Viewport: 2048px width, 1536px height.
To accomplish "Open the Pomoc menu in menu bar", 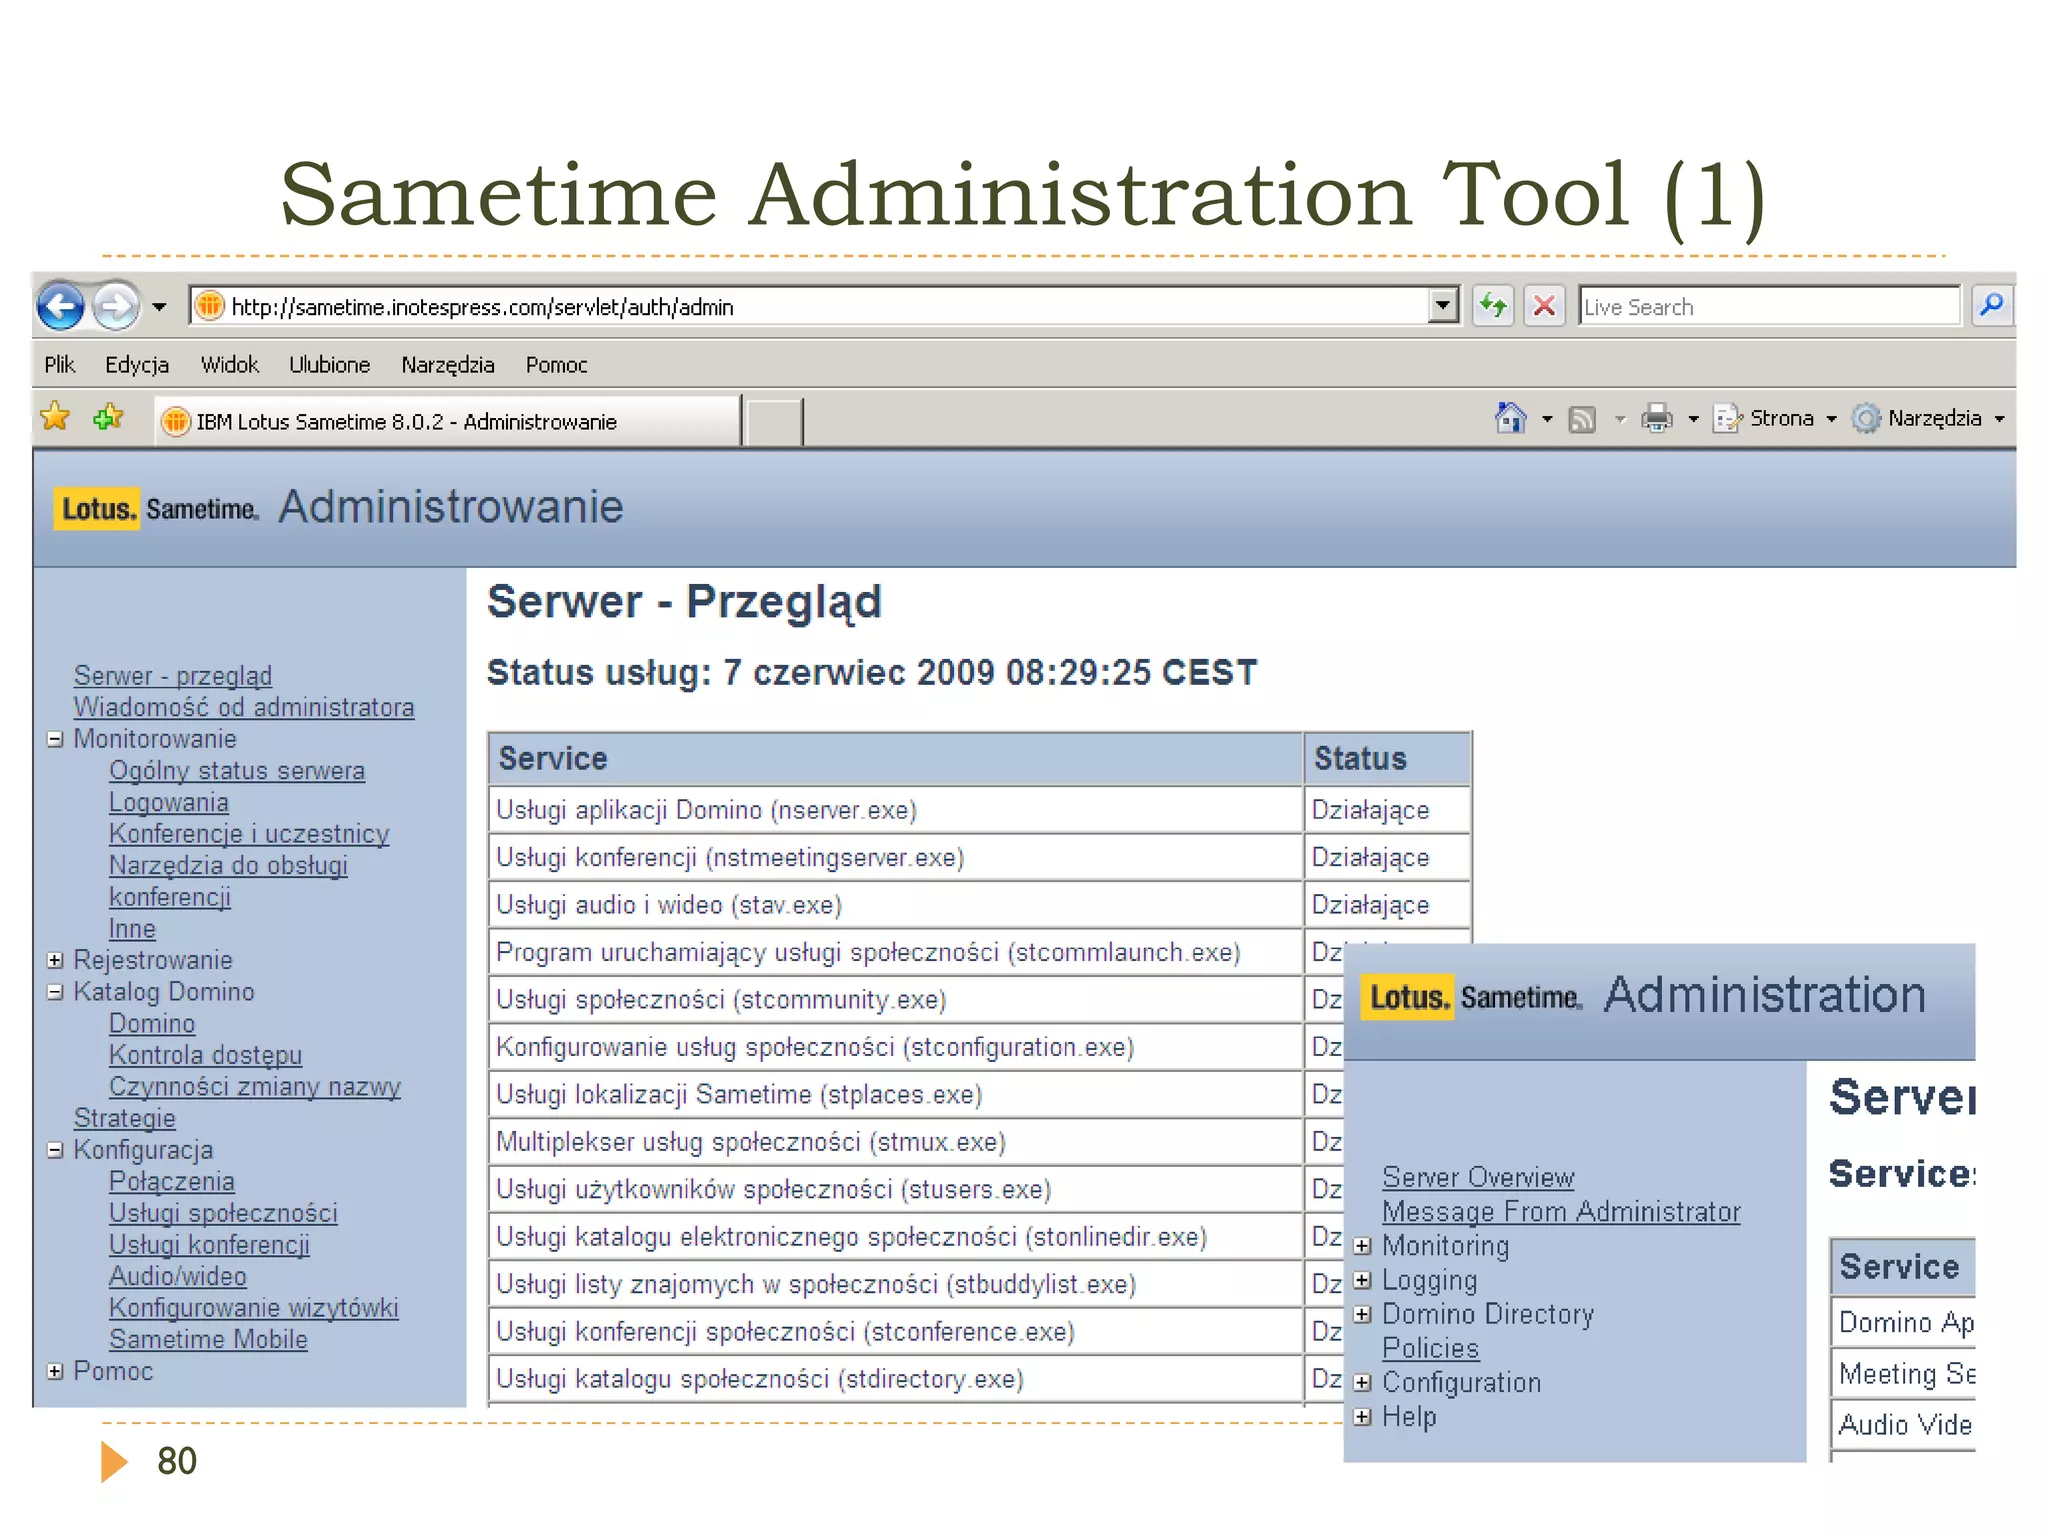I will 556,365.
